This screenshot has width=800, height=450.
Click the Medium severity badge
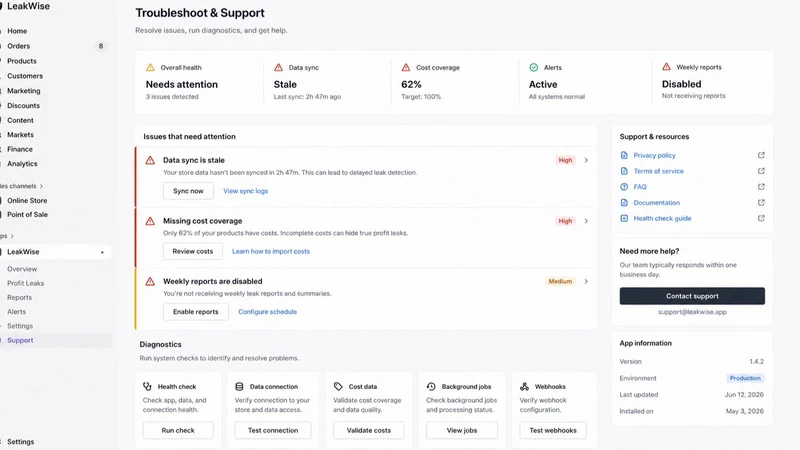pyautogui.click(x=560, y=282)
